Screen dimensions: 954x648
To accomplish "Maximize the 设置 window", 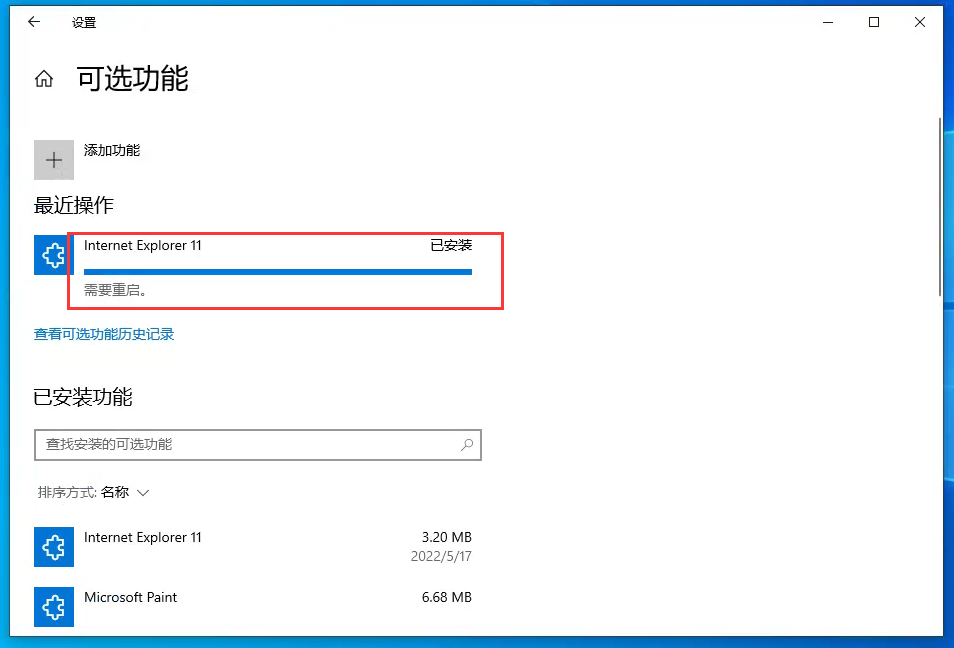I will pos(874,22).
